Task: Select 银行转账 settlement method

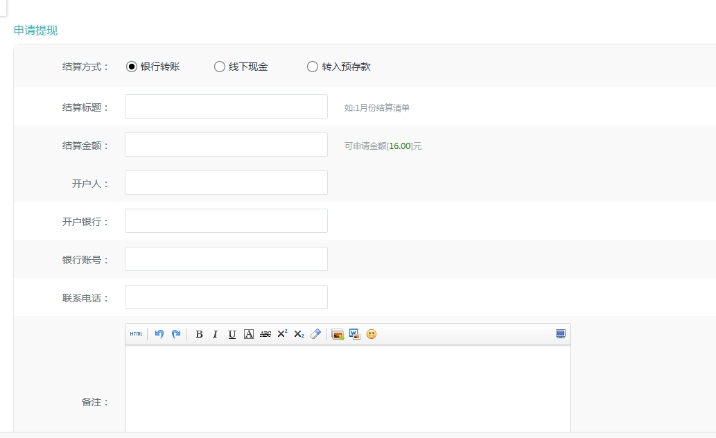Action: [x=131, y=67]
